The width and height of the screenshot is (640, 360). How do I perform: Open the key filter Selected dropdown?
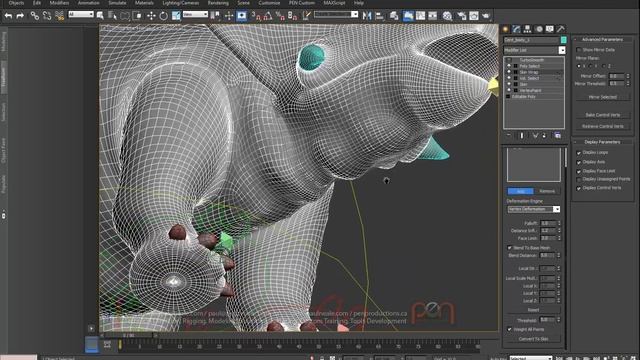pos(531,358)
